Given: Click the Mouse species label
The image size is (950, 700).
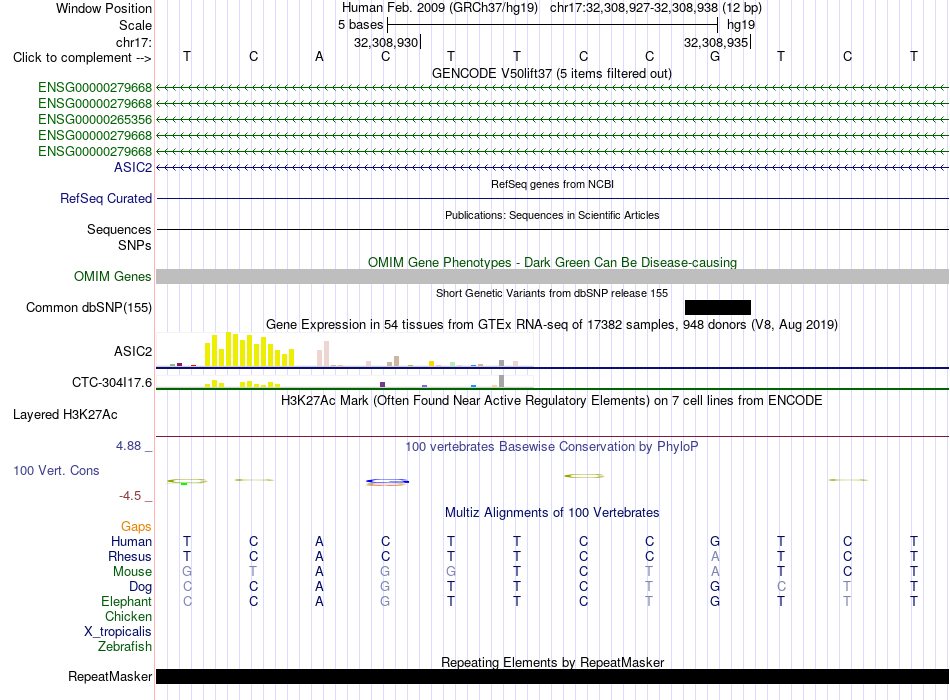Looking at the screenshot, I should pyautogui.click(x=132, y=572).
